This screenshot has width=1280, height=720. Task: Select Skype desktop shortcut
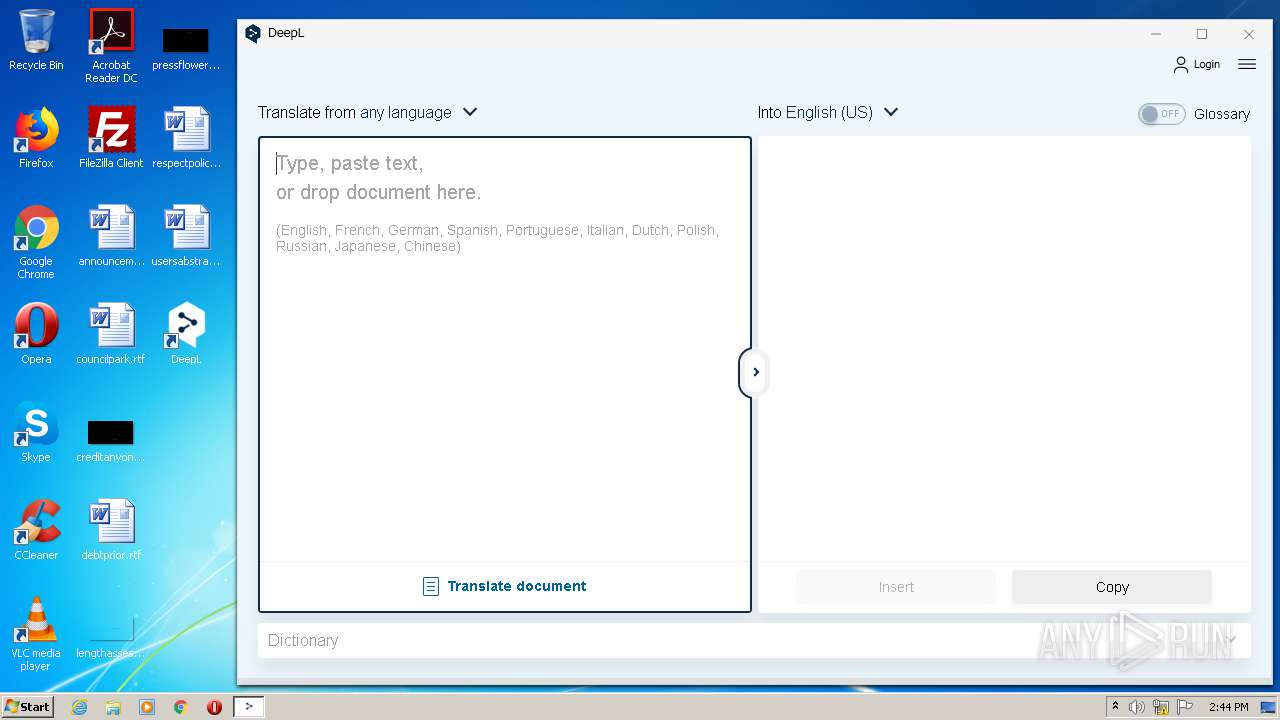(36, 432)
